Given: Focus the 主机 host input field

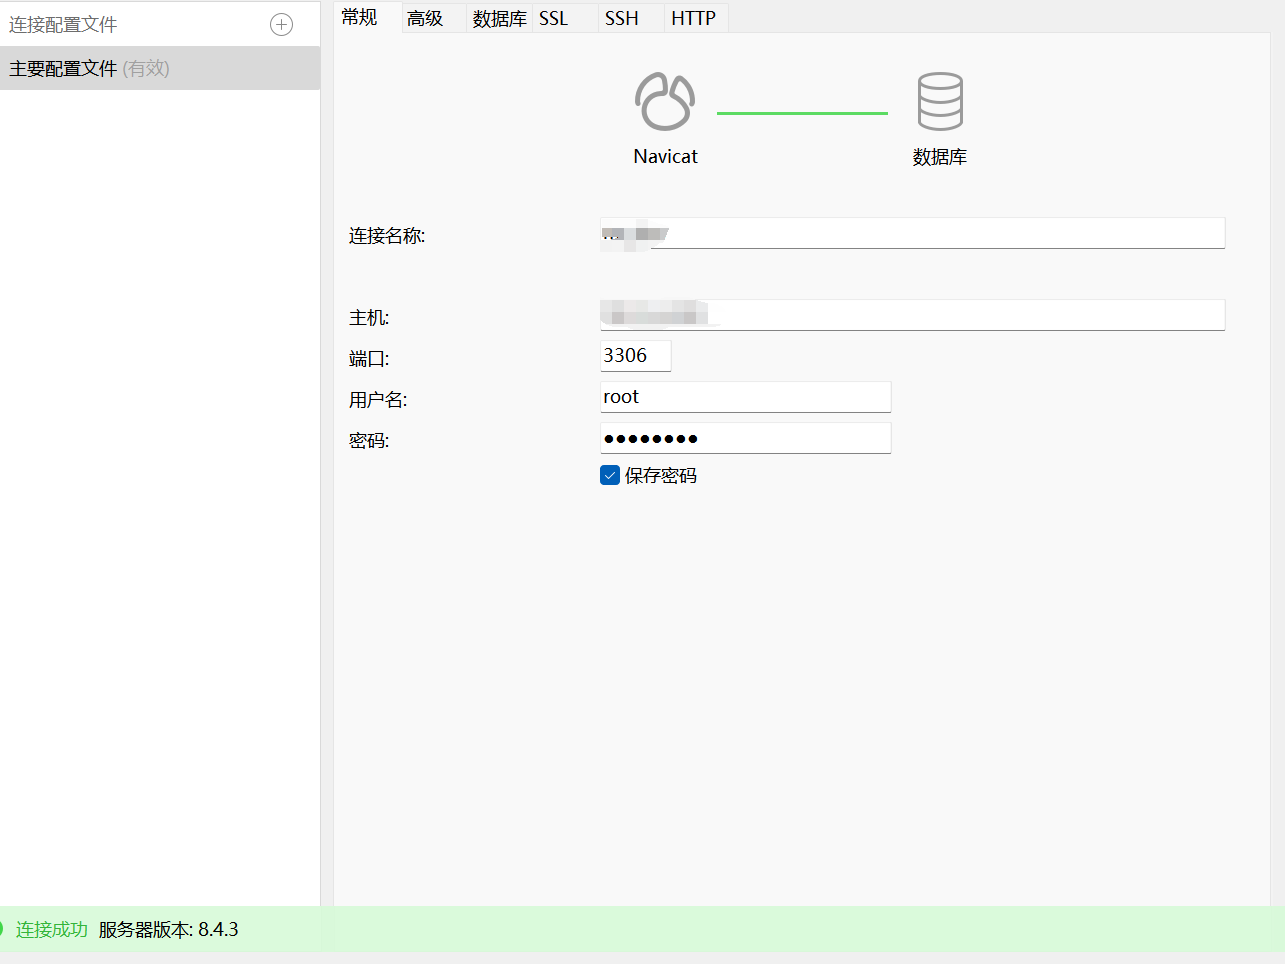Looking at the screenshot, I should (x=912, y=315).
